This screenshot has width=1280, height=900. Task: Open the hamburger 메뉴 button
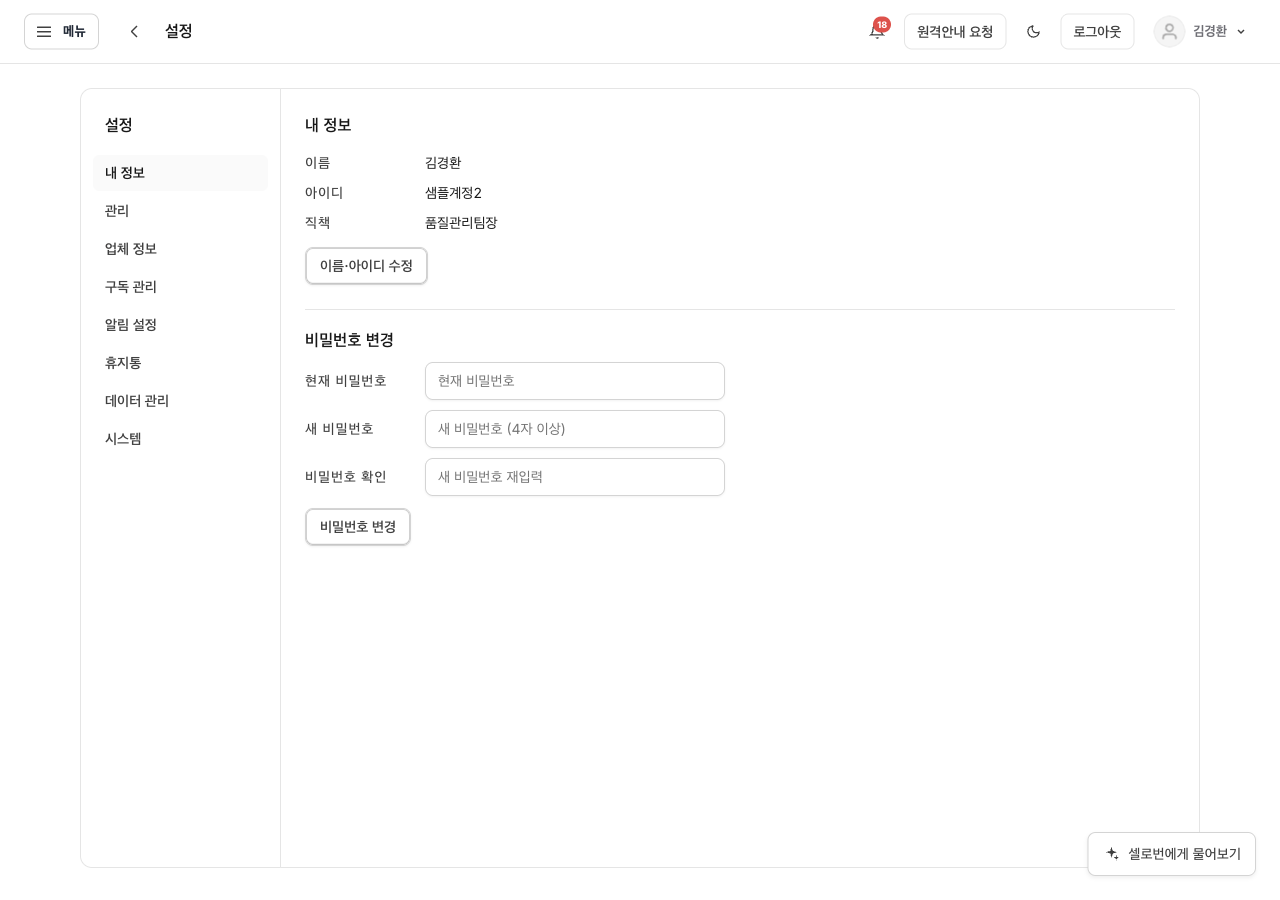(x=61, y=31)
